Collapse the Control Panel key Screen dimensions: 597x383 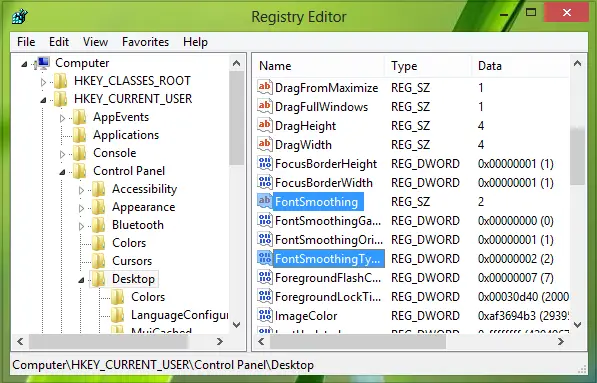[62, 172]
